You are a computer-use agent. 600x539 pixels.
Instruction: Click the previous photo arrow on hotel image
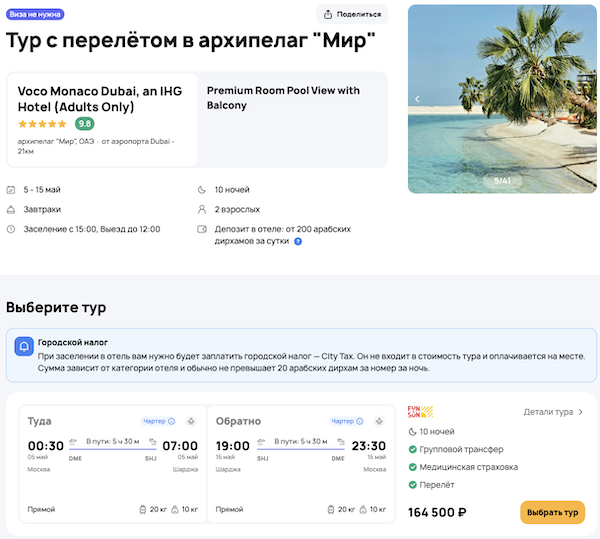(x=418, y=99)
